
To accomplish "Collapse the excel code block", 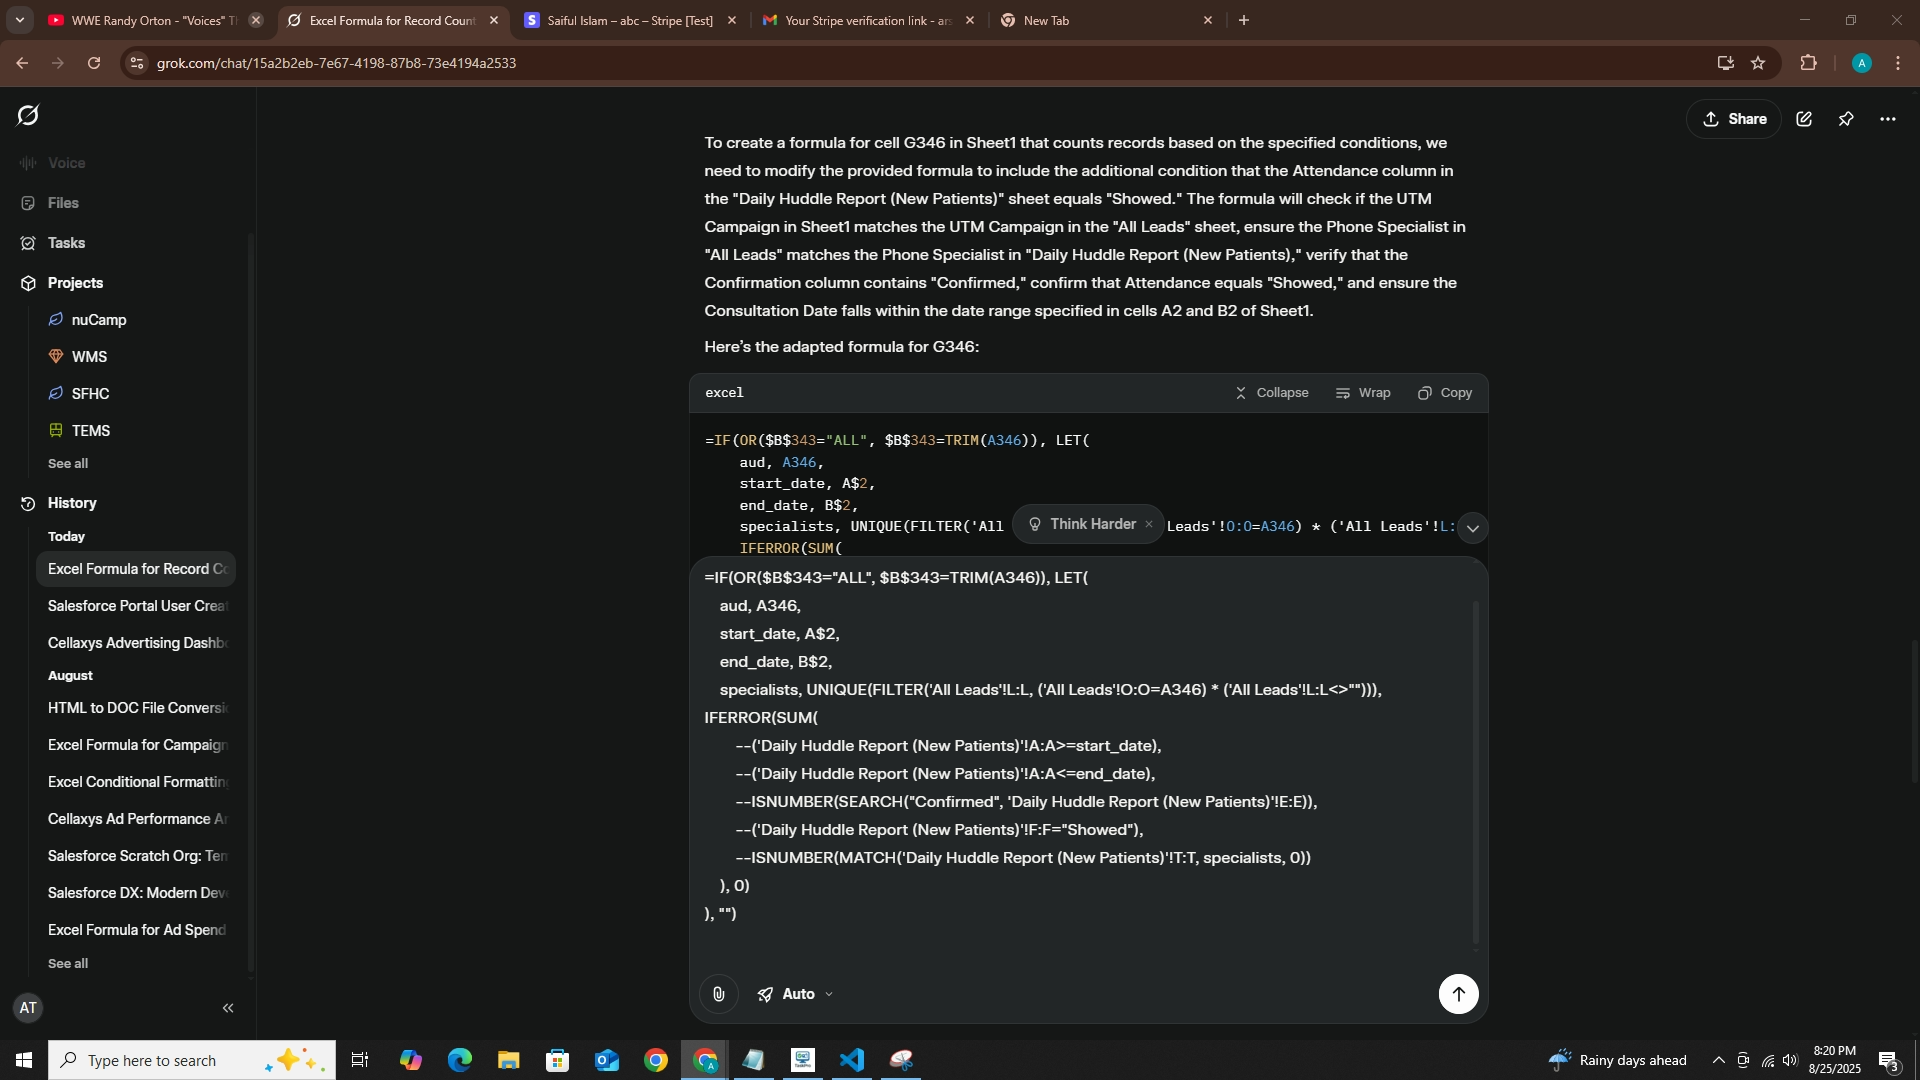I will [x=1271, y=393].
